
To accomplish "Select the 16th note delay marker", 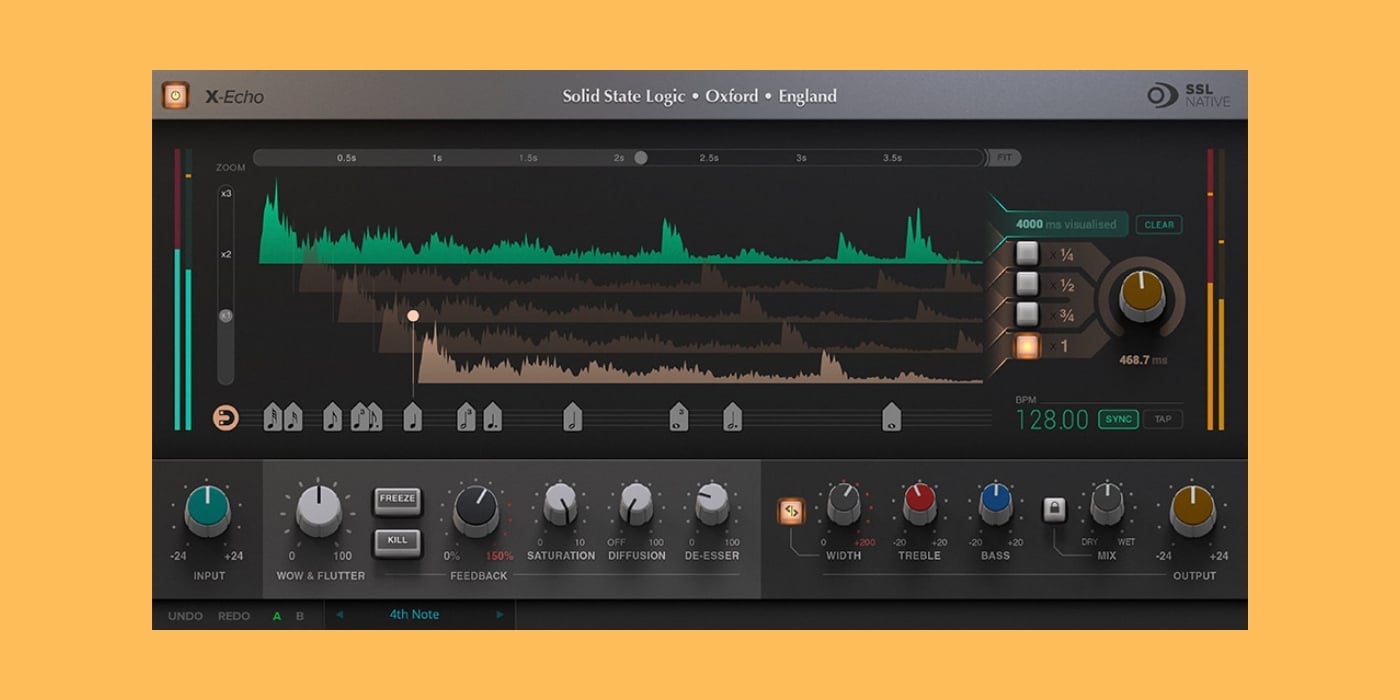I will click(x=292, y=417).
